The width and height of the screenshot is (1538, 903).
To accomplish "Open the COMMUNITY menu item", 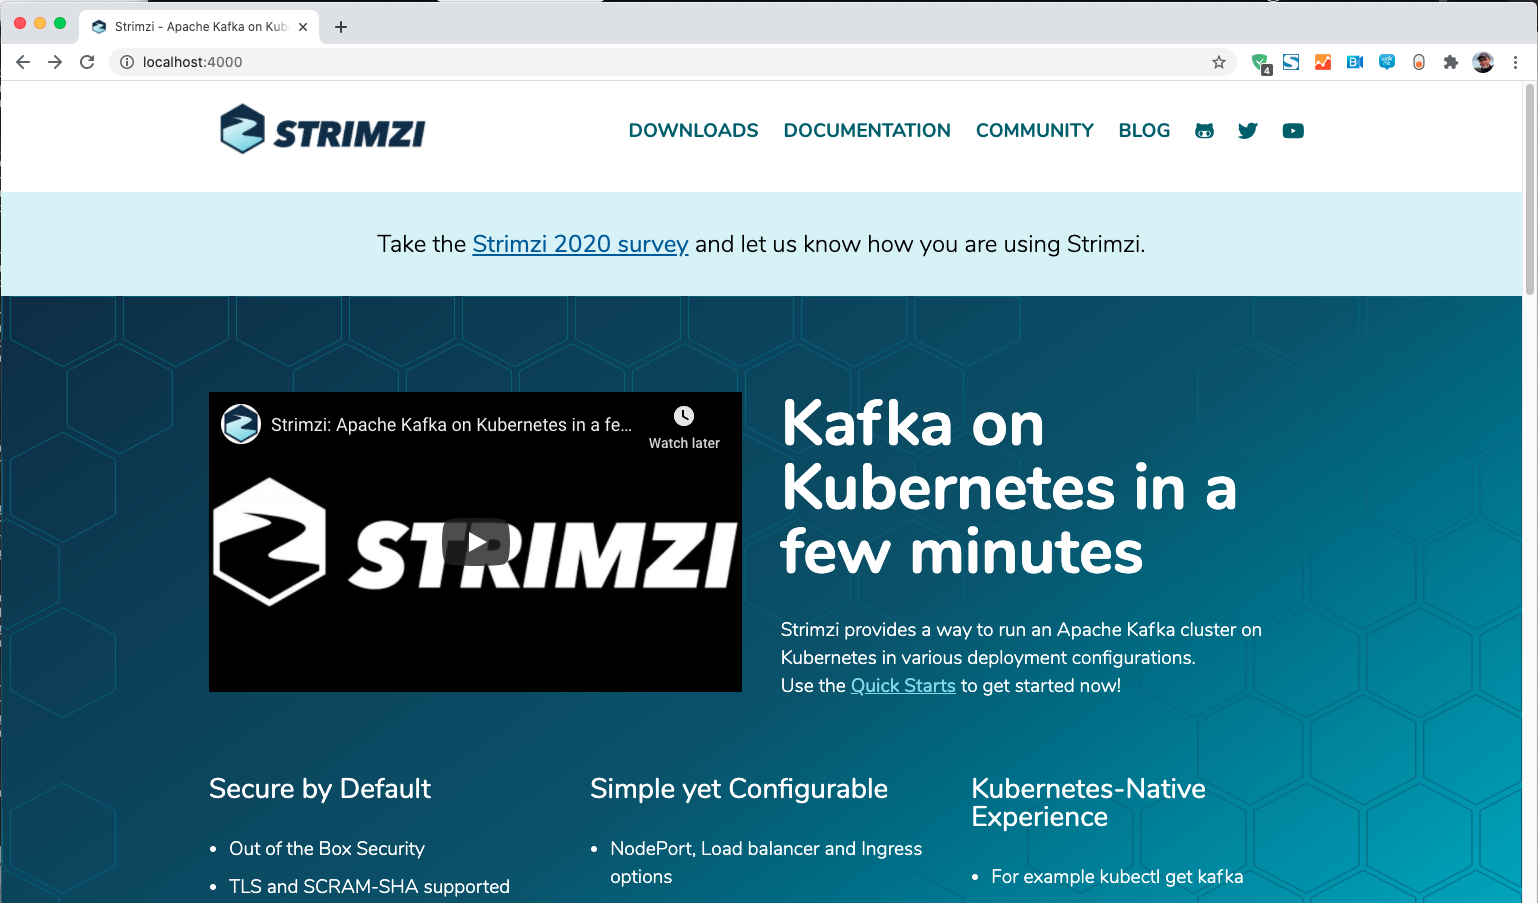I will 1035,131.
